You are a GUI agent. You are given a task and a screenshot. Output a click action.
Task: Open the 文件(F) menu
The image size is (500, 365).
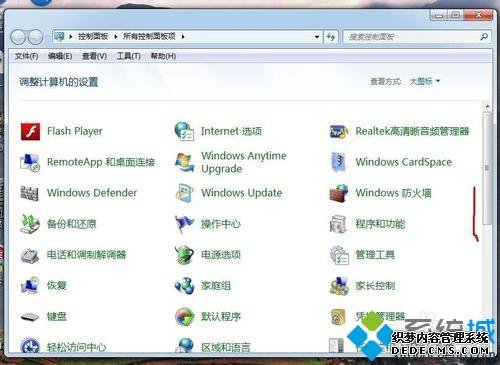pos(26,56)
